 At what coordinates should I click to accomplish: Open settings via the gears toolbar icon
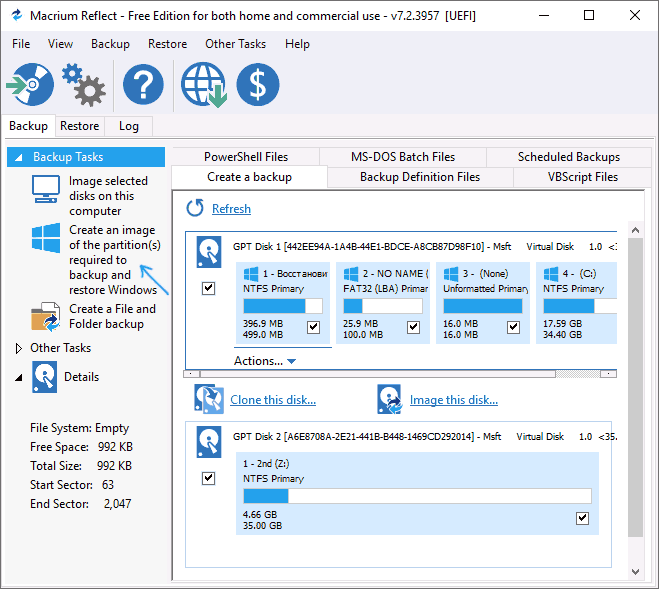click(x=84, y=85)
